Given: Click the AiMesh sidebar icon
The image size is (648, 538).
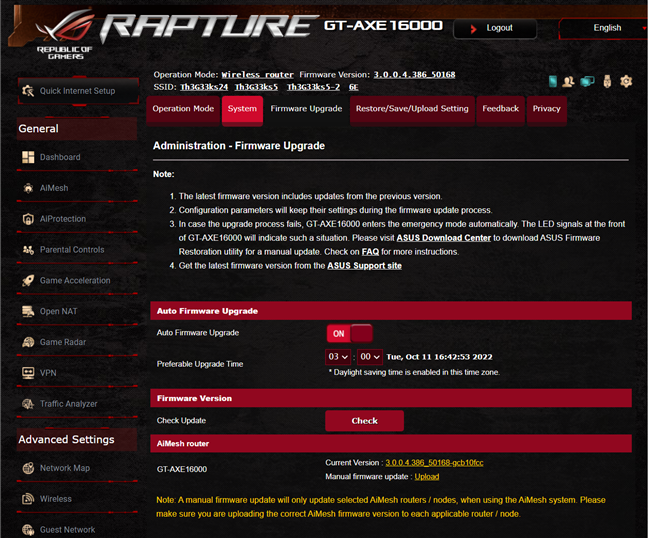Looking at the screenshot, I should pyautogui.click(x=28, y=188).
